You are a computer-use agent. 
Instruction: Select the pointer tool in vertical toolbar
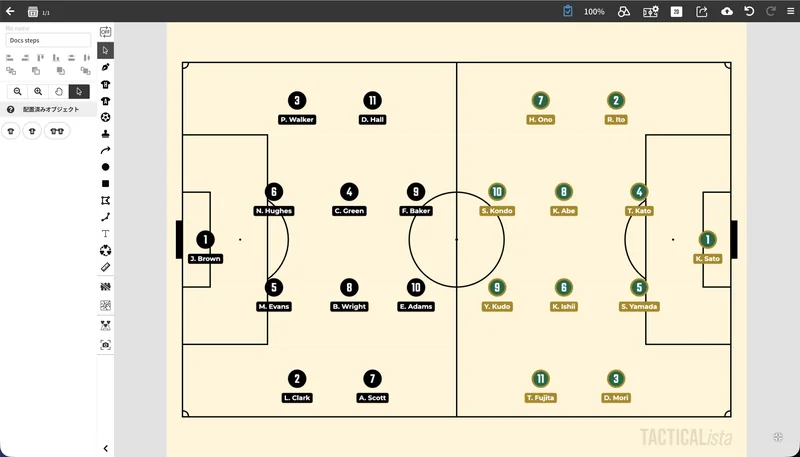[x=105, y=50]
